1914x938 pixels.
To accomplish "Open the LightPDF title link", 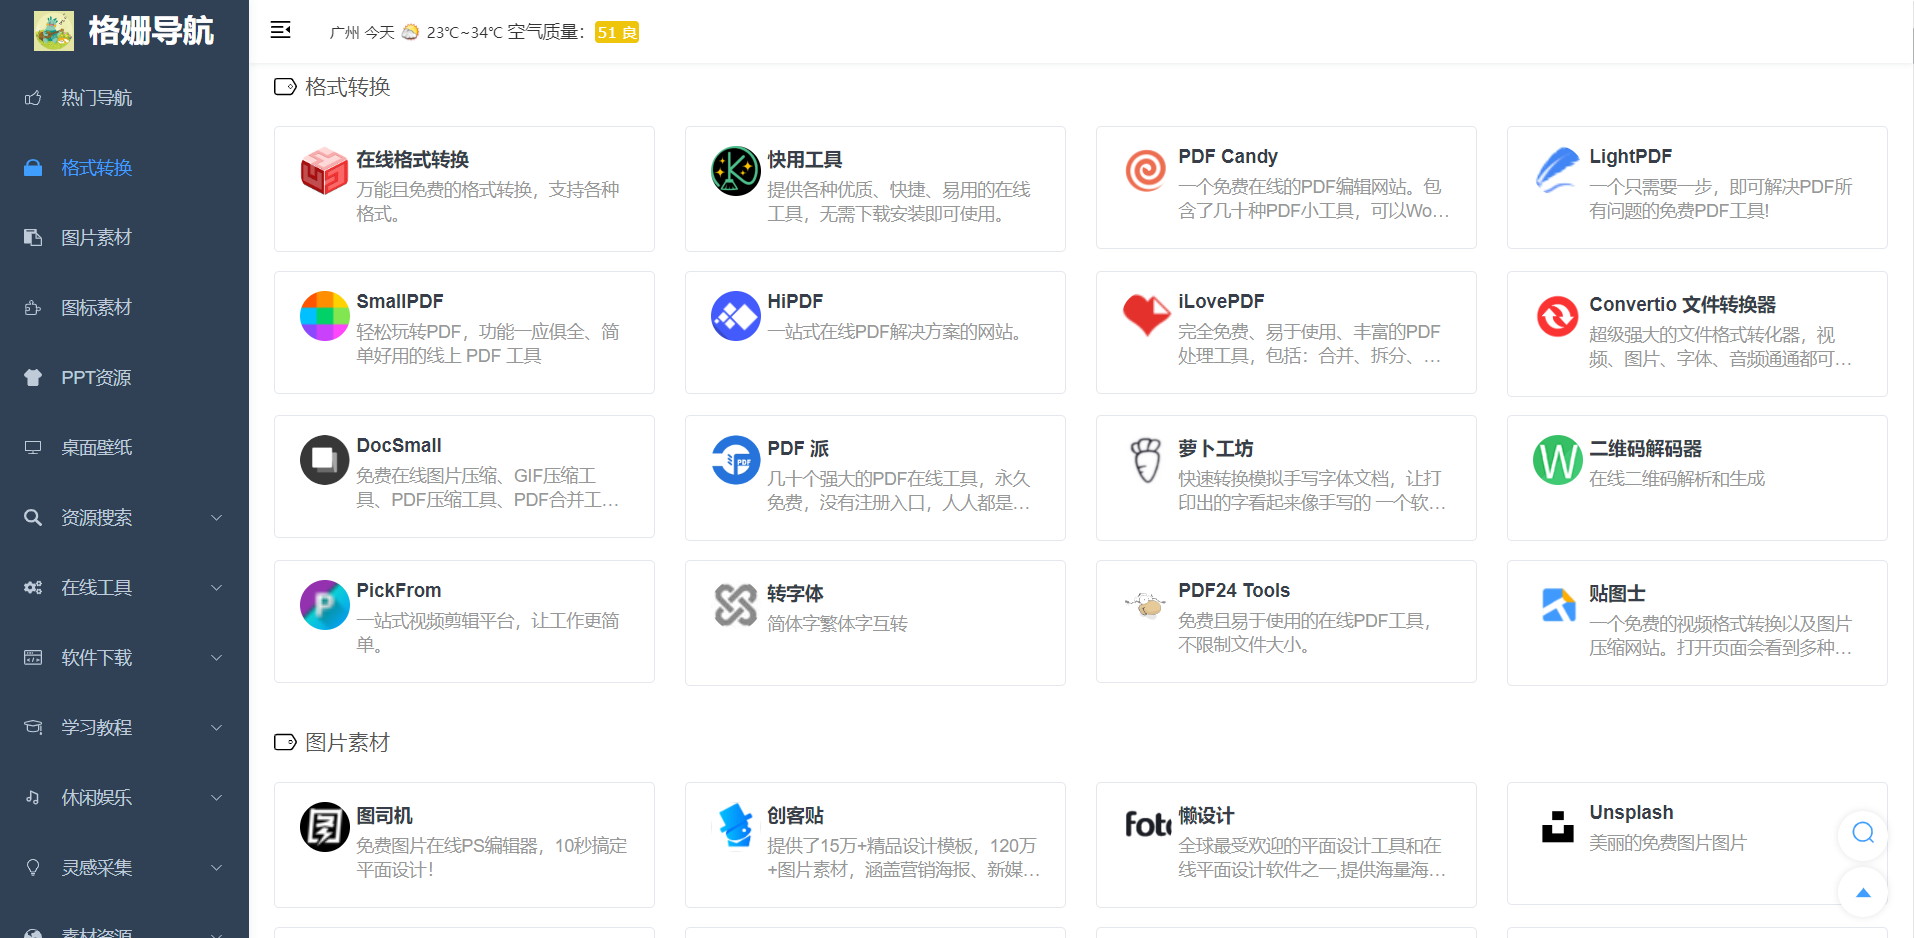I will tap(1630, 157).
